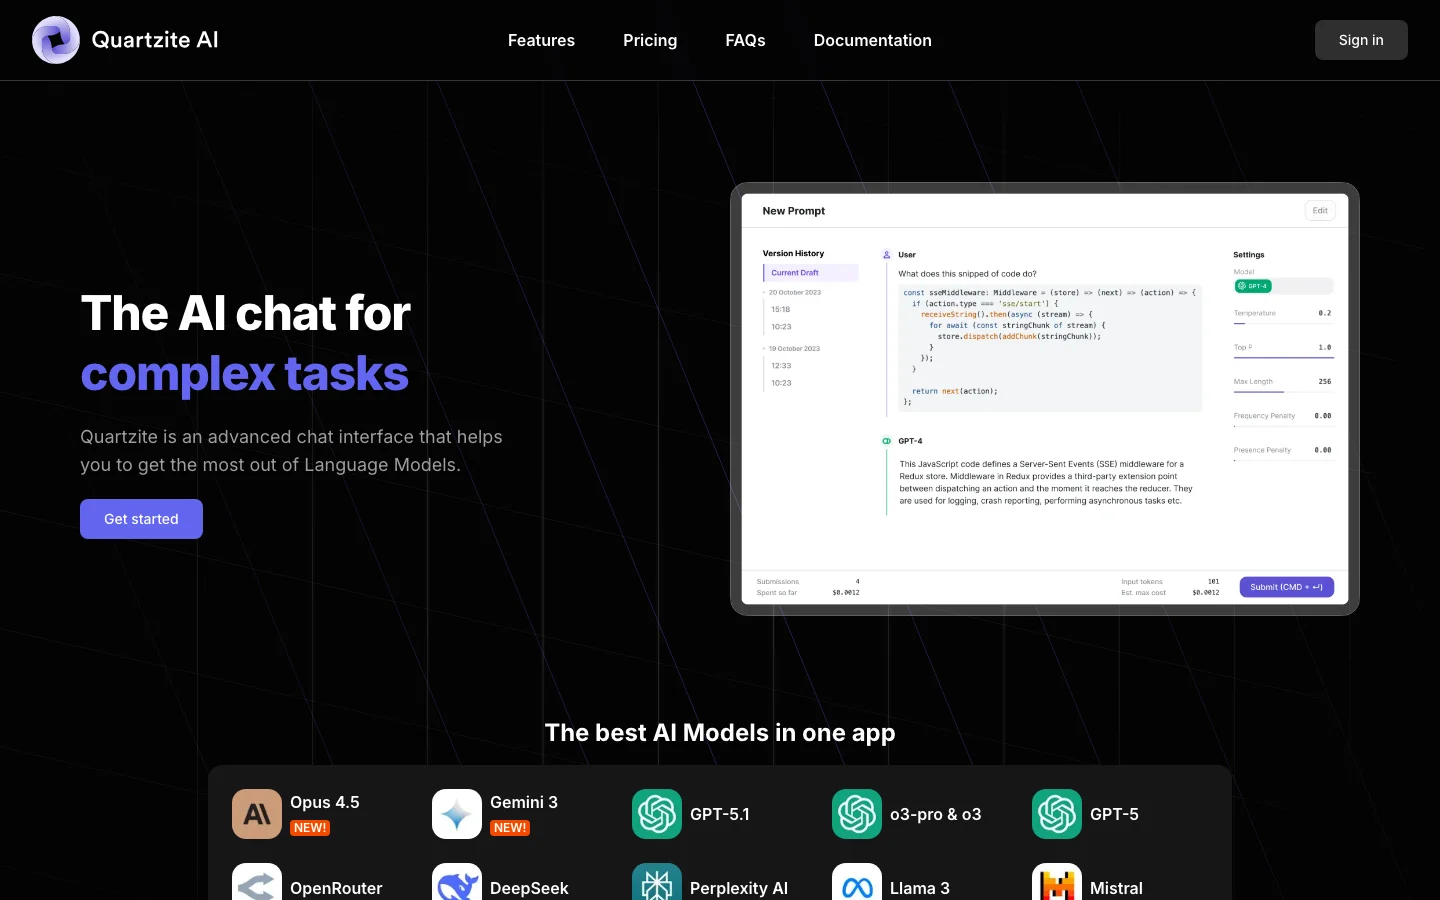Click the 'OpenRouter' label
This screenshot has width=1440, height=900.
[x=336, y=888]
